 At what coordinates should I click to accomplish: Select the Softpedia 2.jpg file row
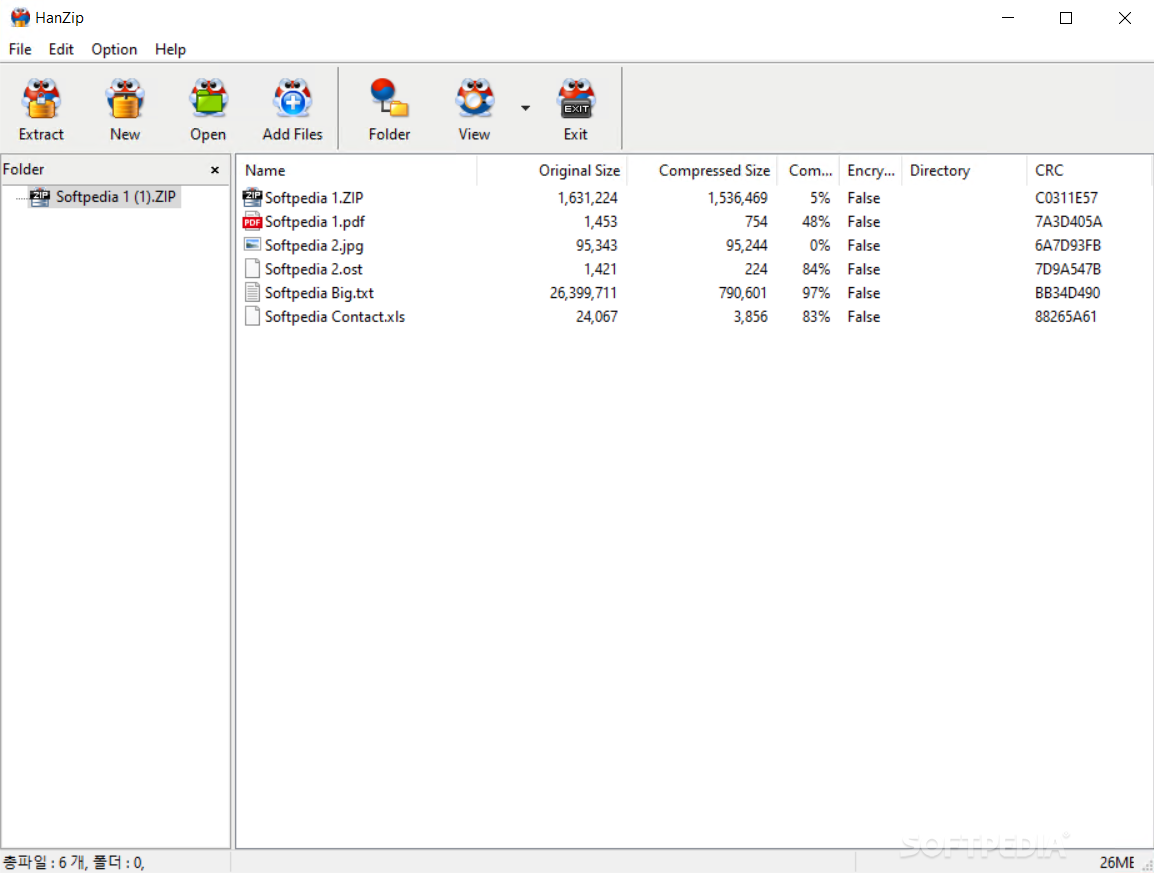click(x=695, y=245)
